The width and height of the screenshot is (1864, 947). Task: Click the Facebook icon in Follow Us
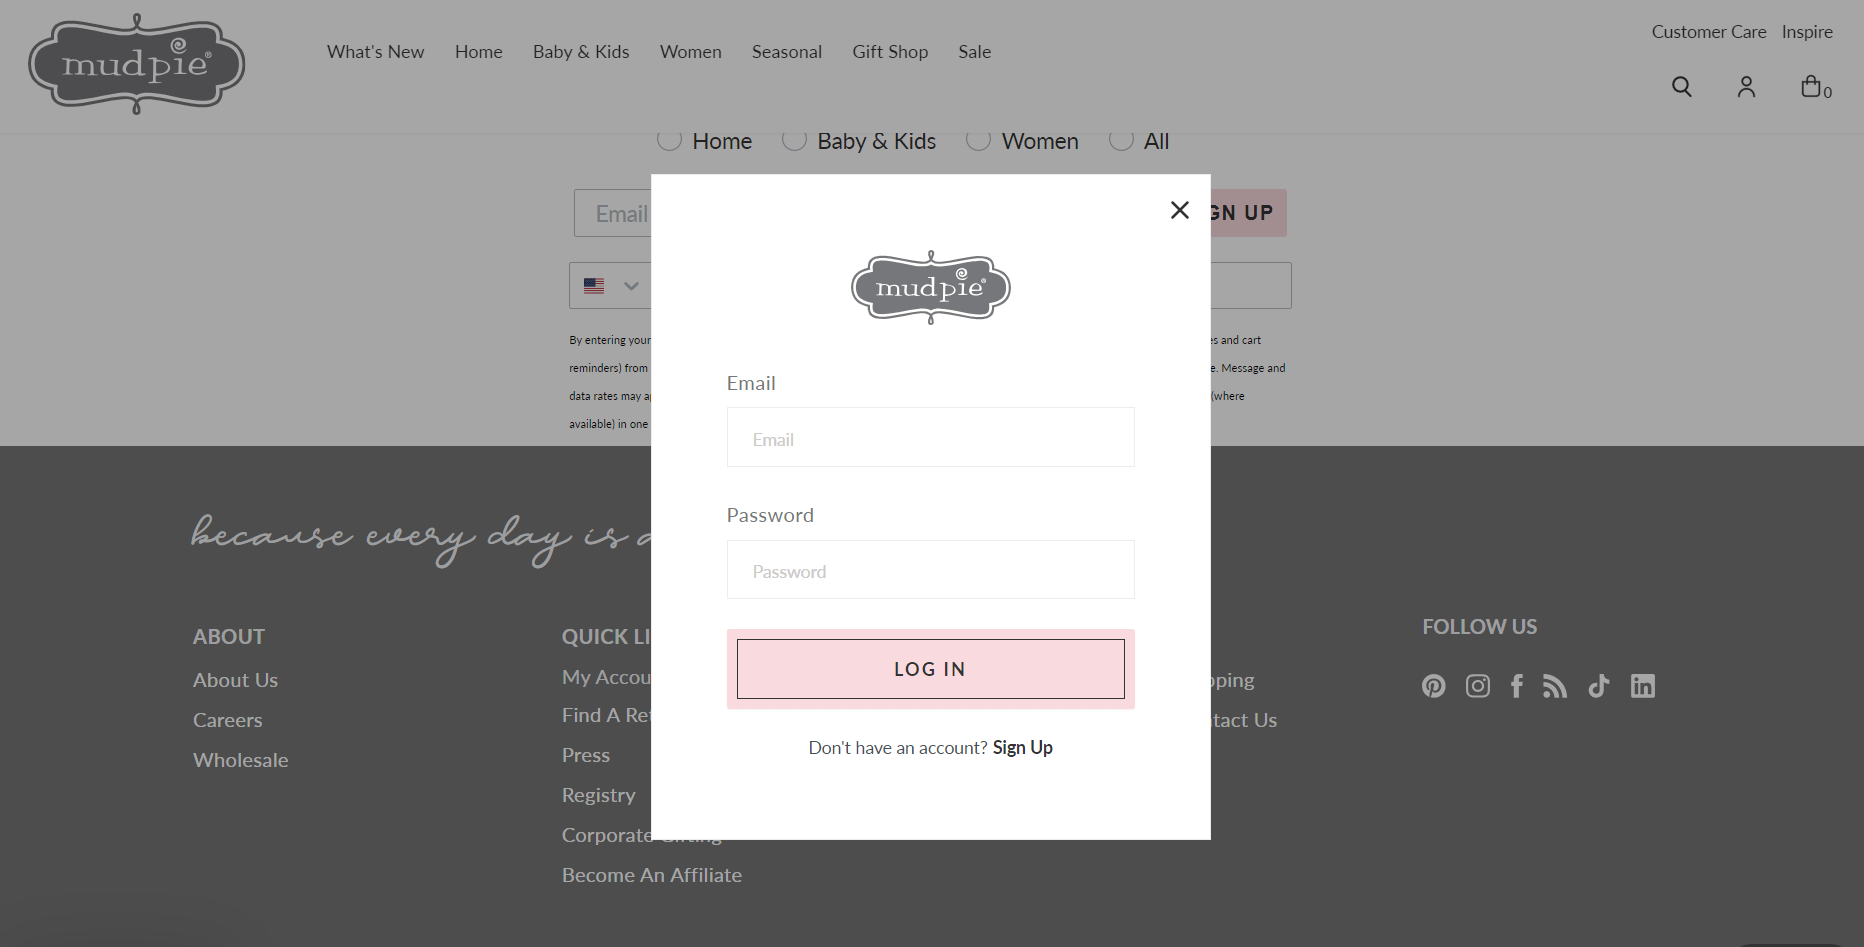[1516, 686]
